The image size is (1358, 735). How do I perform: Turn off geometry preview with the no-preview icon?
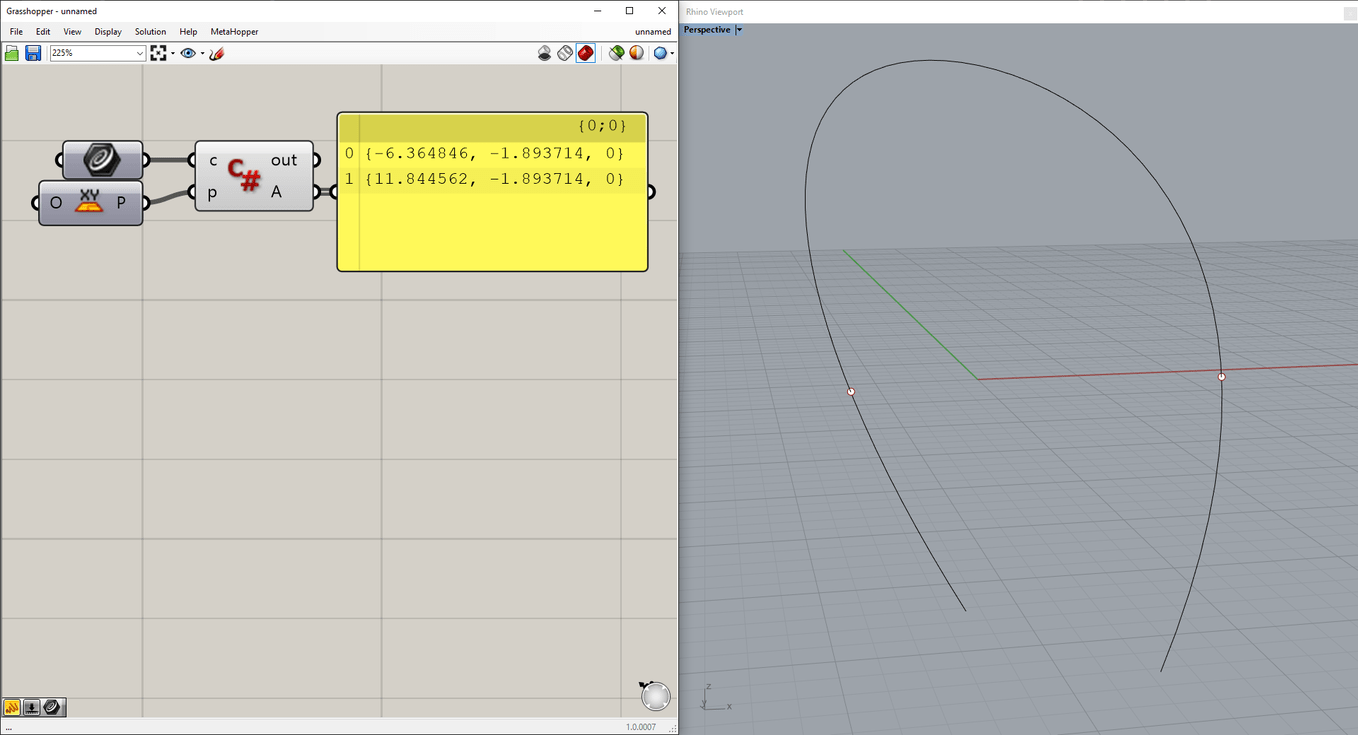(x=545, y=52)
